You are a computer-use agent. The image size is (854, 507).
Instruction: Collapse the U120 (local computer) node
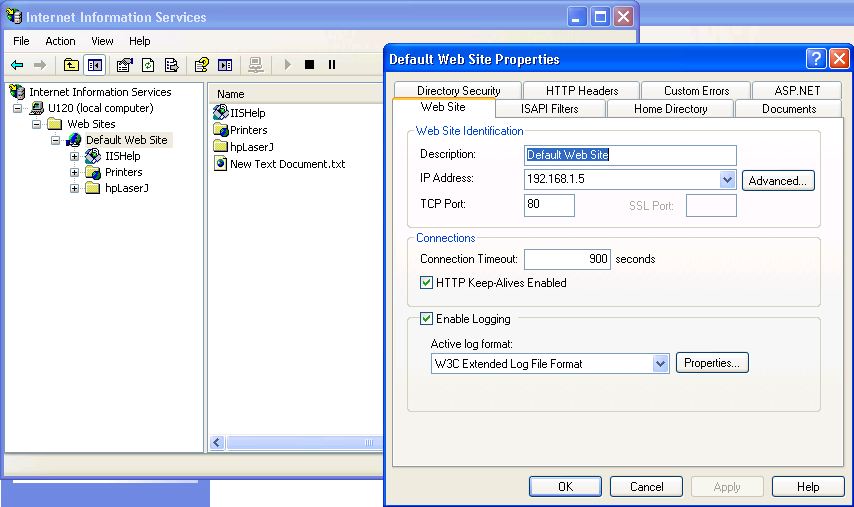pyautogui.click(x=17, y=108)
